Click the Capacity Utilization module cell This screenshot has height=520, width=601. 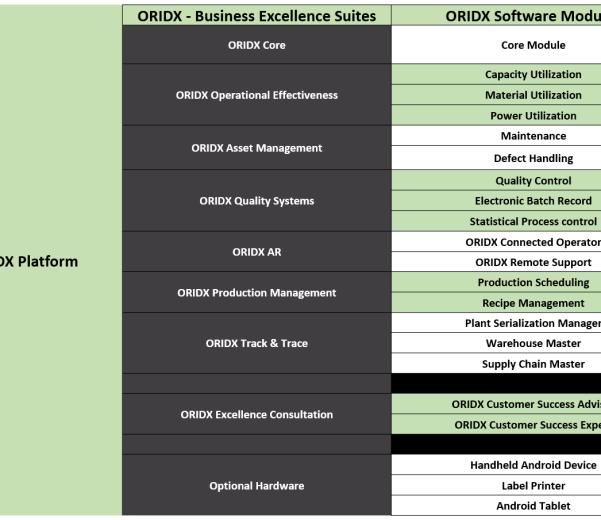[532, 75]
